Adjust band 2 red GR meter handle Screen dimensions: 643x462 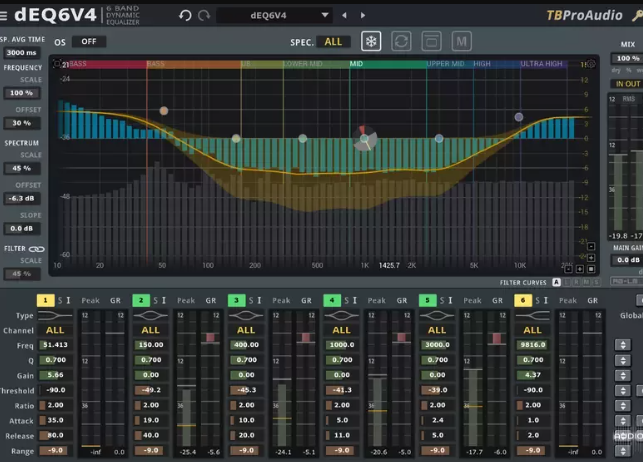pos(210,337)
